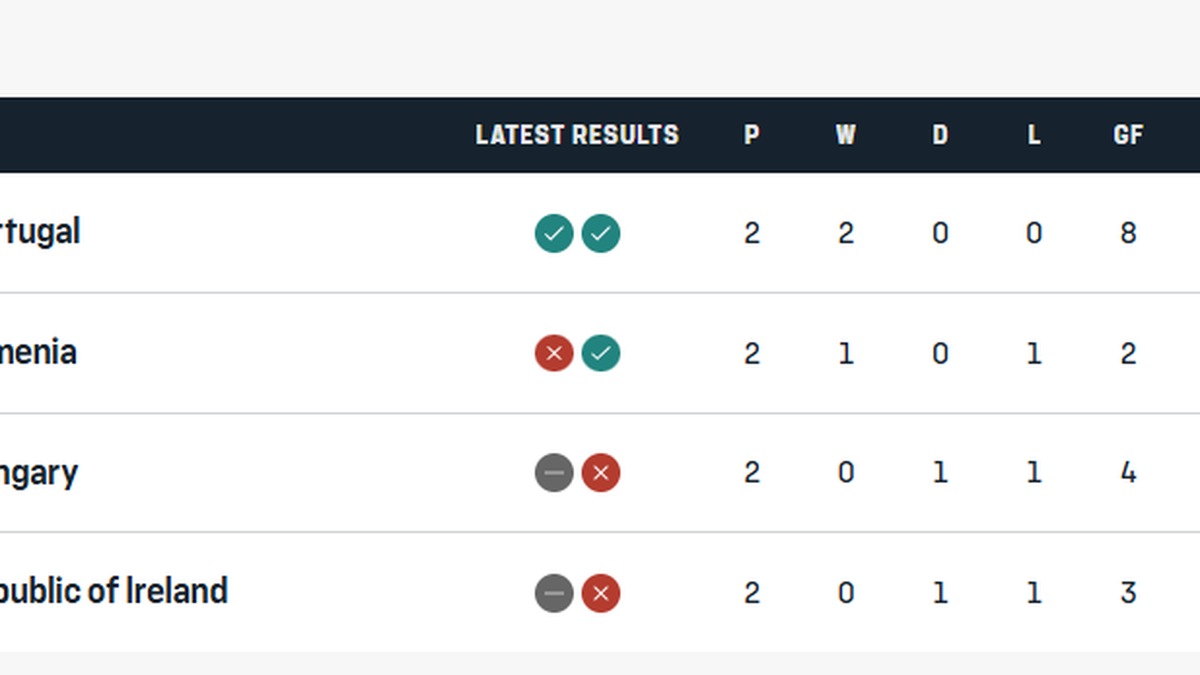The height and width of the screenshot is (675, 1200).
Task: Click Armenia's red loss result icon
Action: point(554,353)
